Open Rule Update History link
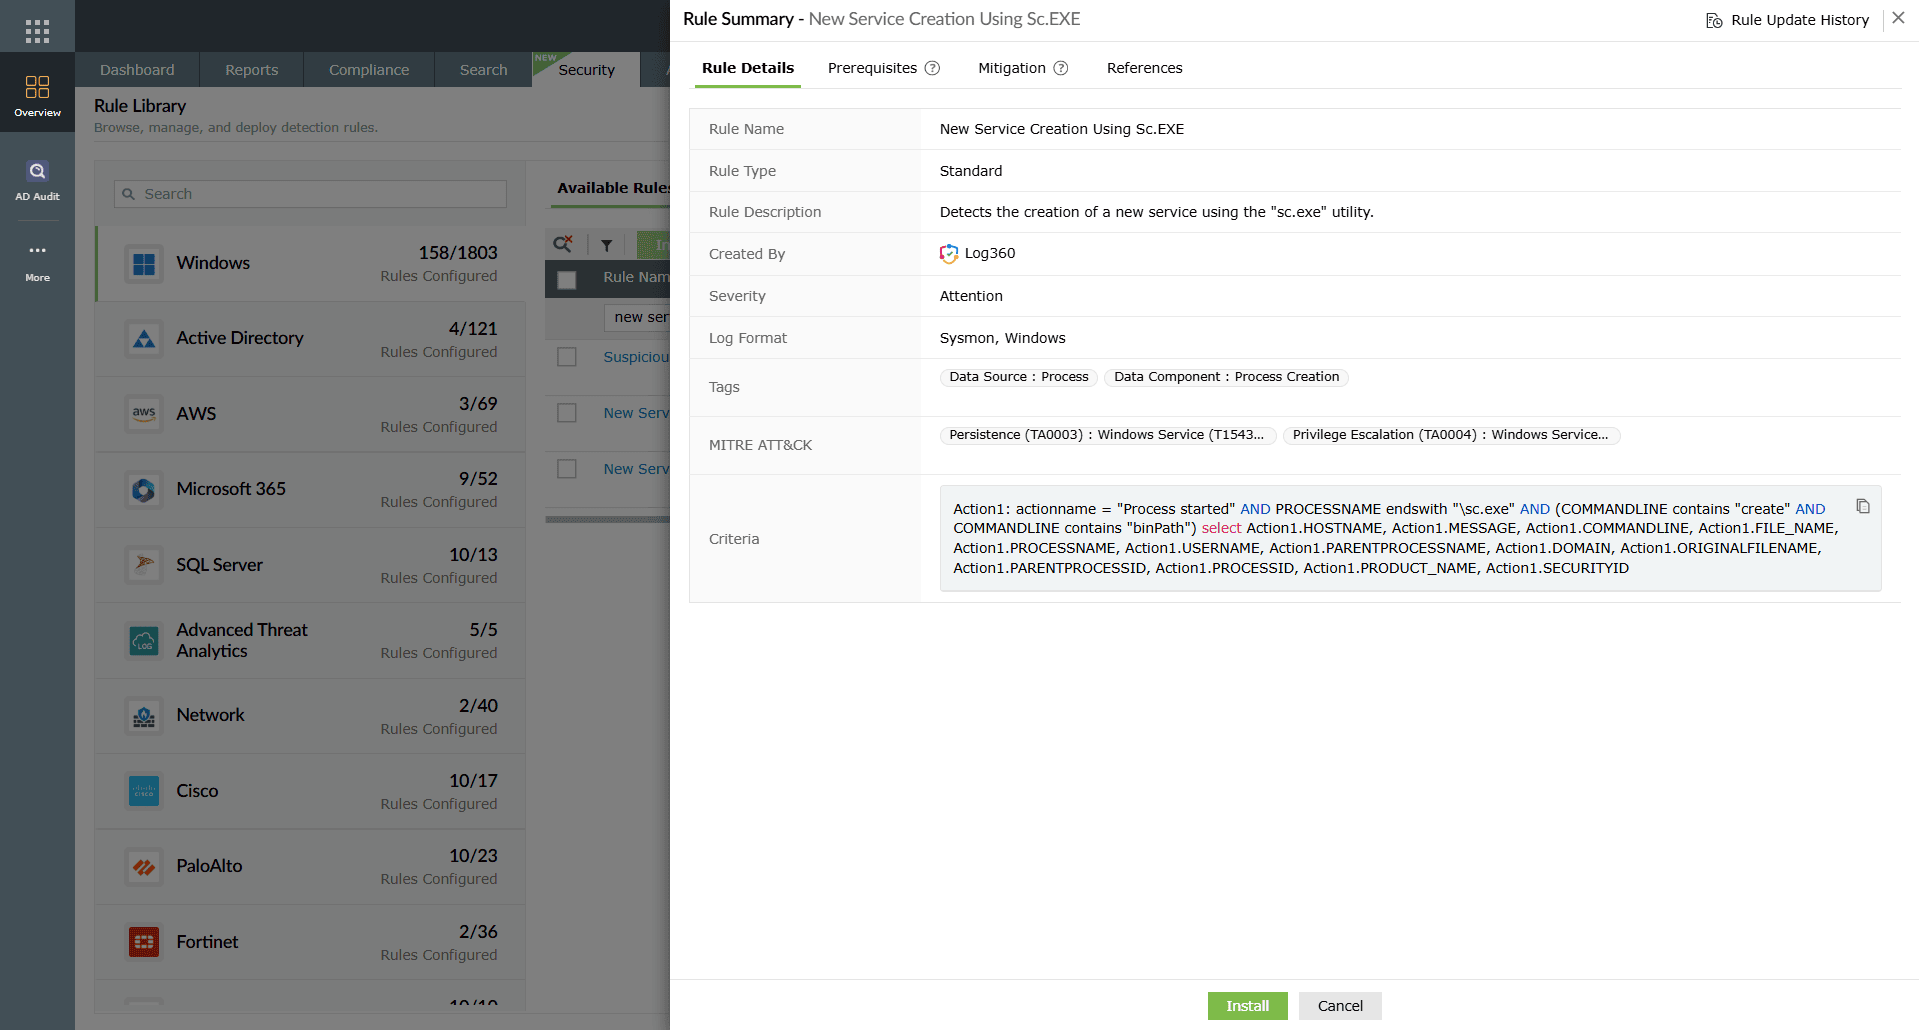 tap(1799, 20)
